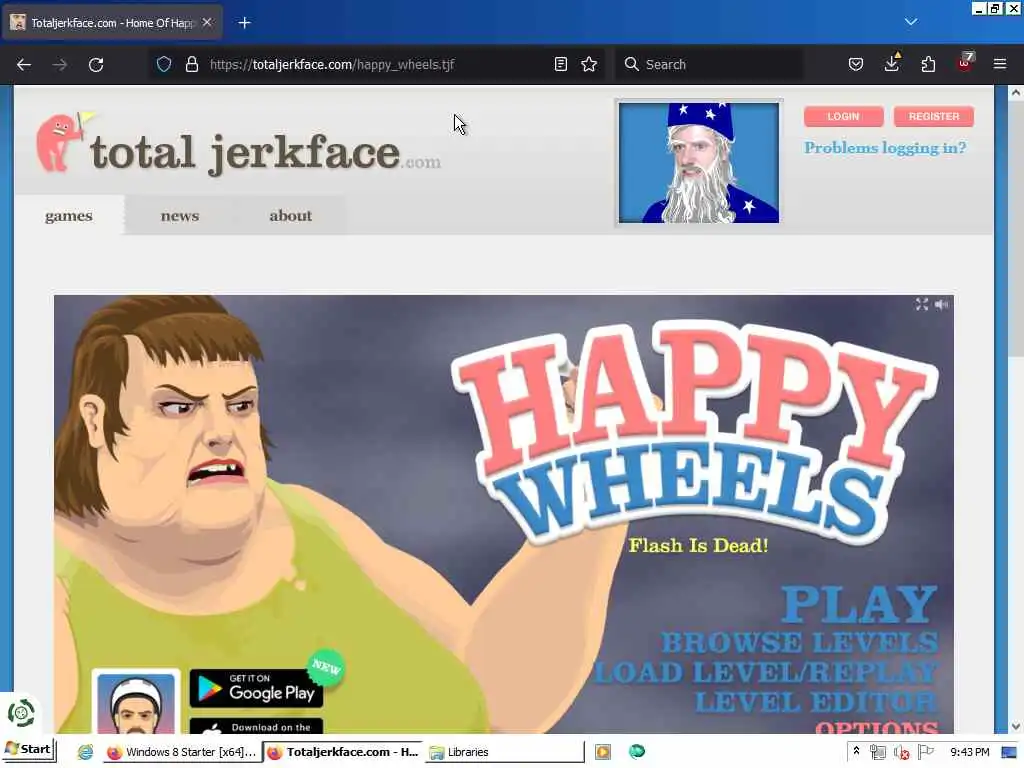Screen dimensions: 1024x768
Task: Click the browser forward arrow
Action: [x=59, y=65]
